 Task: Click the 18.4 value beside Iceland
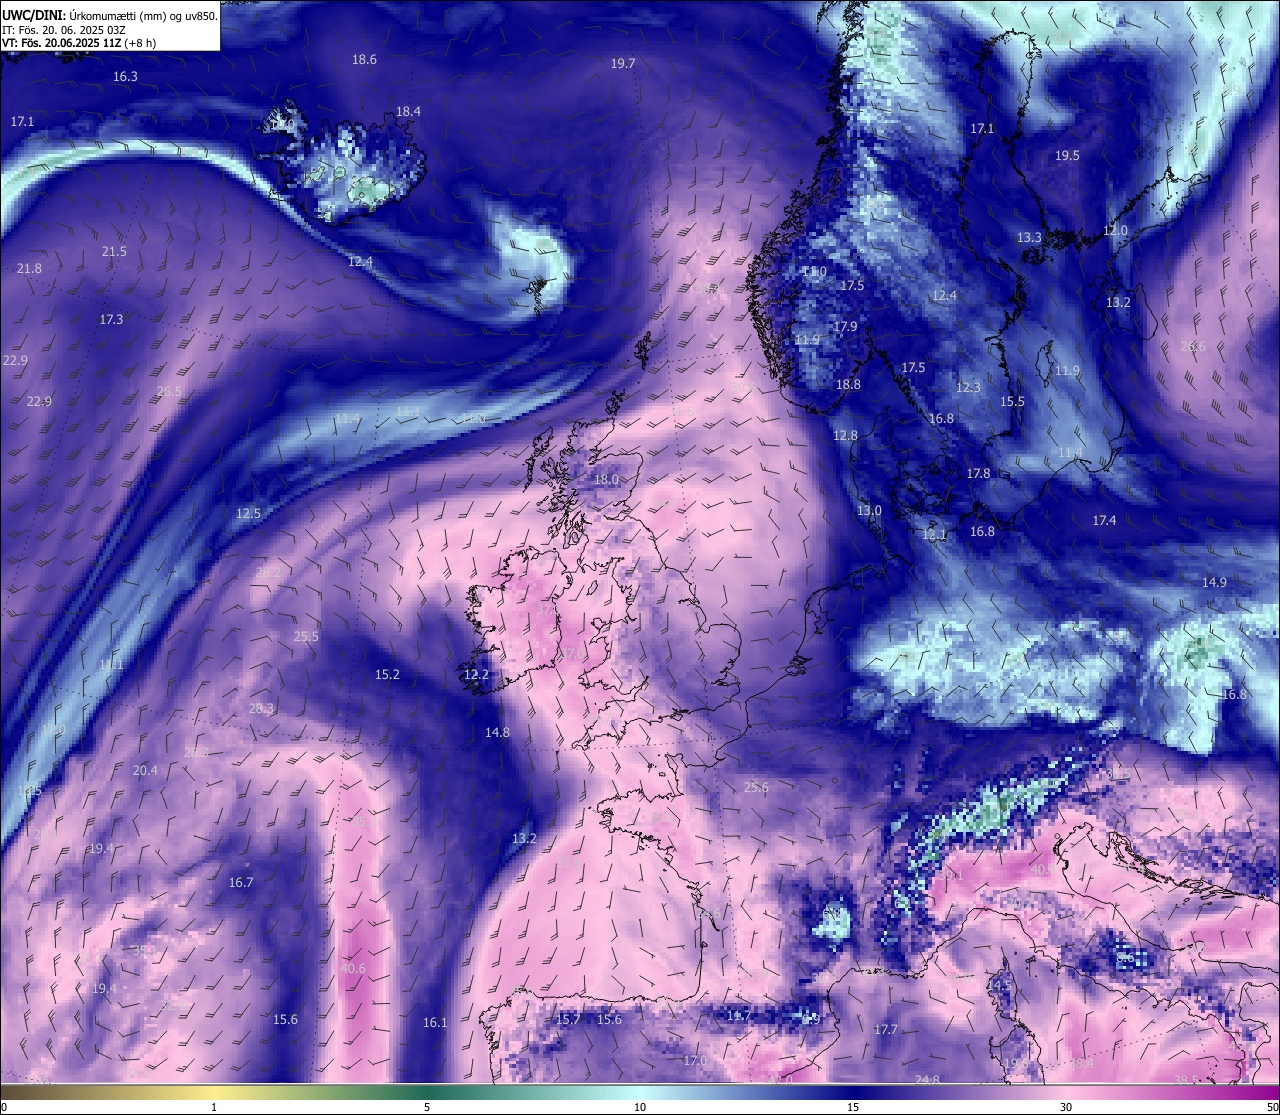[408, 112]
